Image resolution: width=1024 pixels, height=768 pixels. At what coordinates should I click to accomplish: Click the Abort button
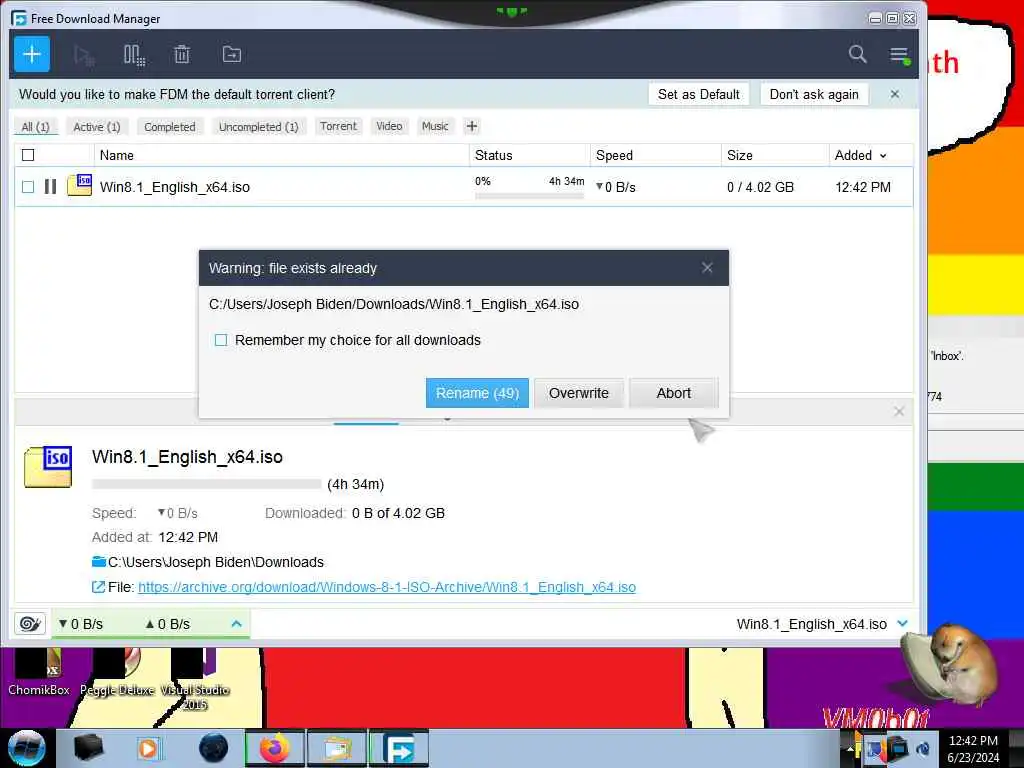pyautogui.click(x=673, y=393)
